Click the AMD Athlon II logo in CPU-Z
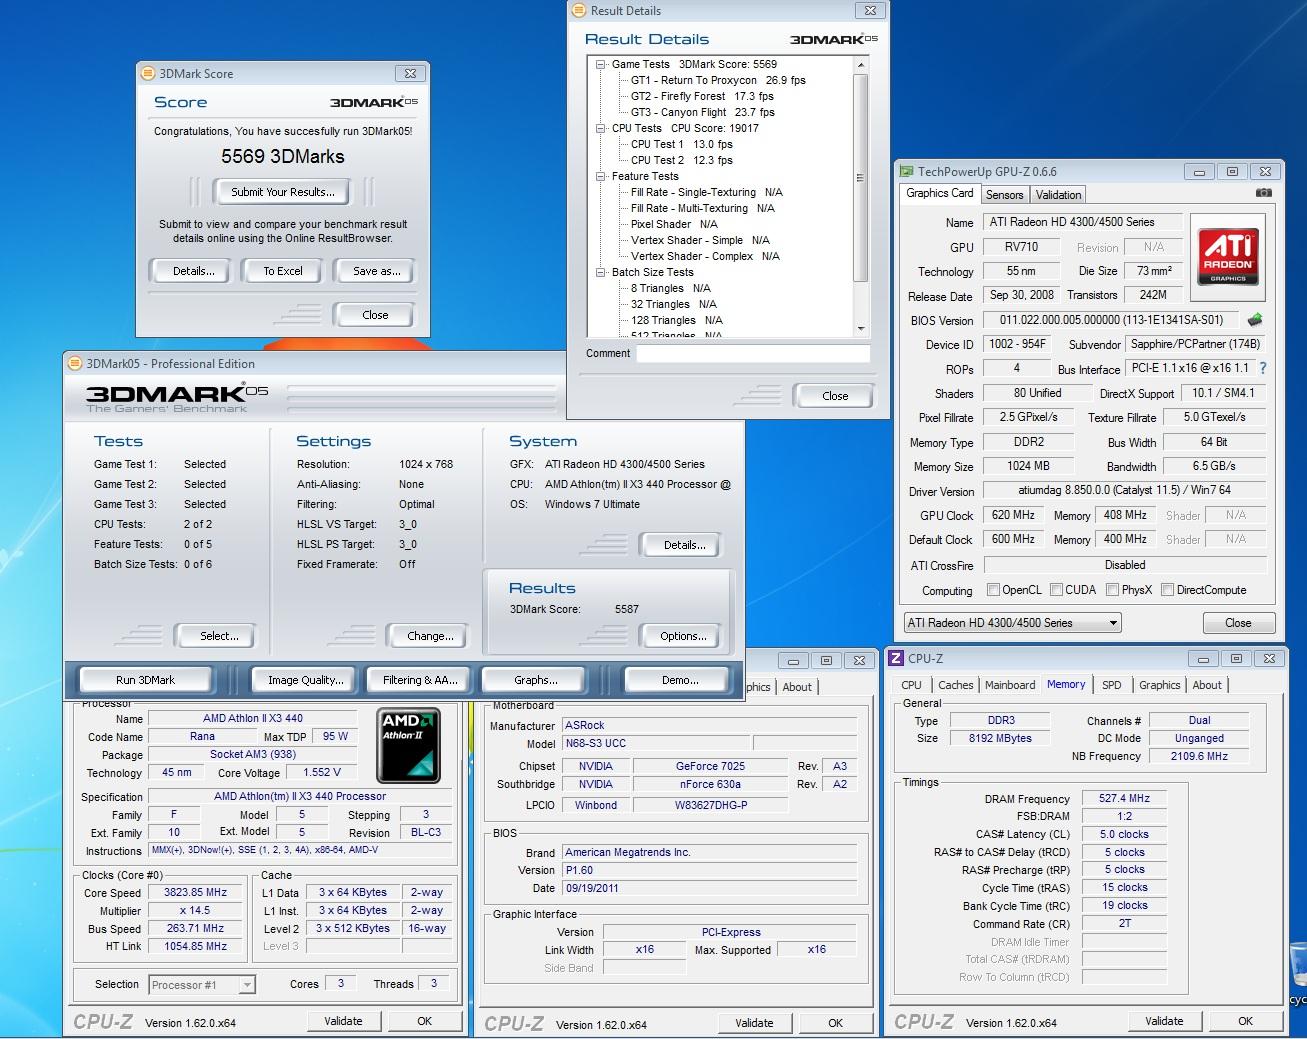 point(408,746)
